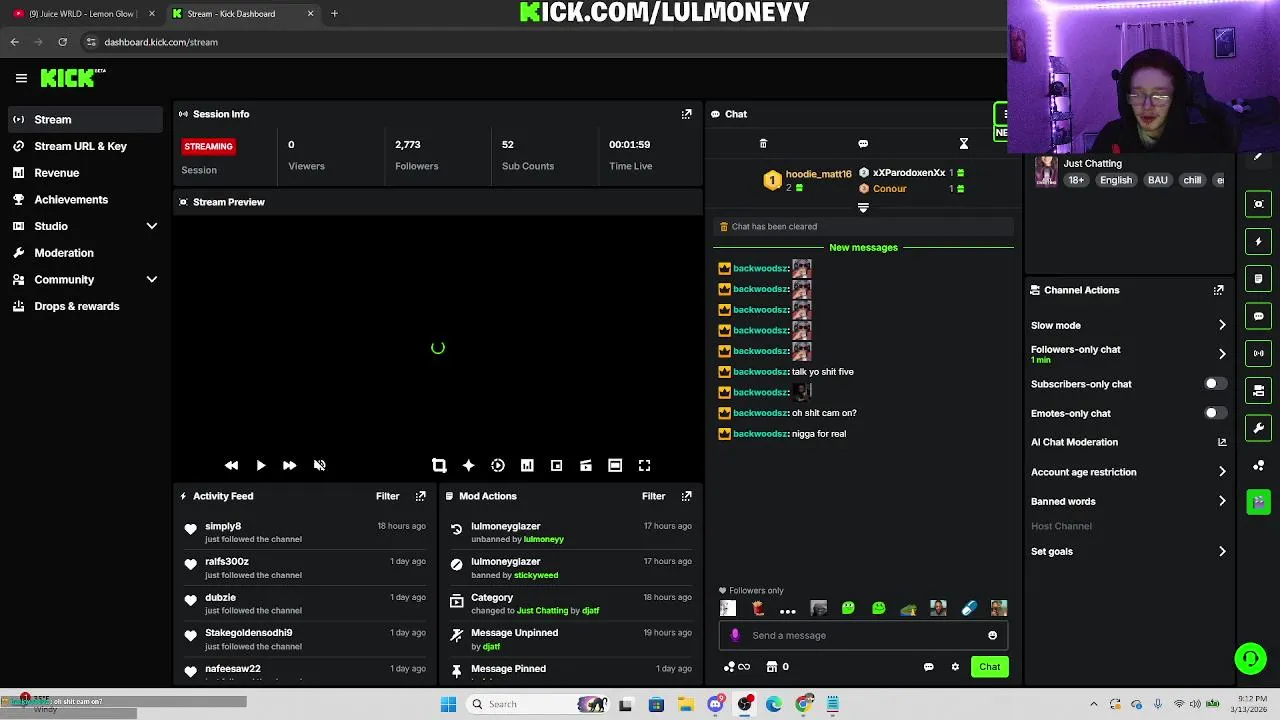Screen dimensions: 1280x720
Task: Click the stickyweed moderator name
Action: (536, 576)
